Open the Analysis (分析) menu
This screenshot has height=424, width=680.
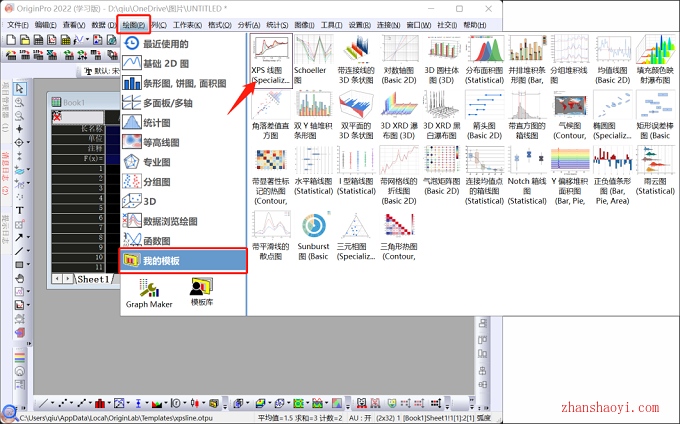[x=249, y=25]
